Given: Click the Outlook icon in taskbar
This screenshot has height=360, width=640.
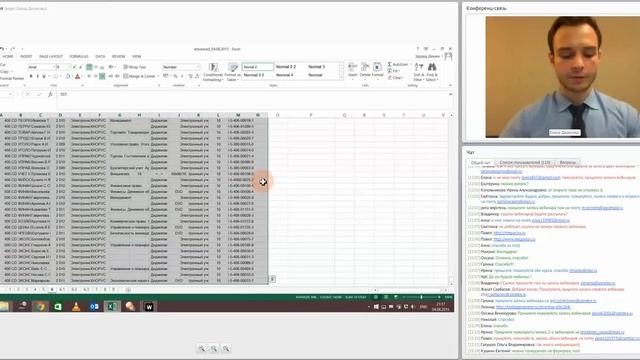Looking at the screenshot, I should click(x=94, y=306).
